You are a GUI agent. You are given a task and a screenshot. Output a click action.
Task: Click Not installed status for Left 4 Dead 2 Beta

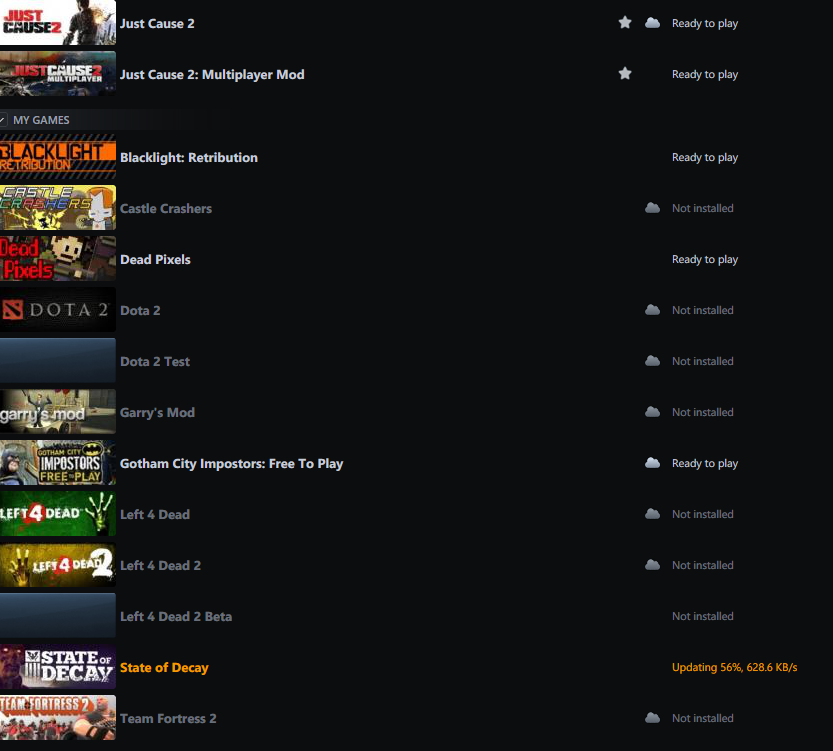703,616
